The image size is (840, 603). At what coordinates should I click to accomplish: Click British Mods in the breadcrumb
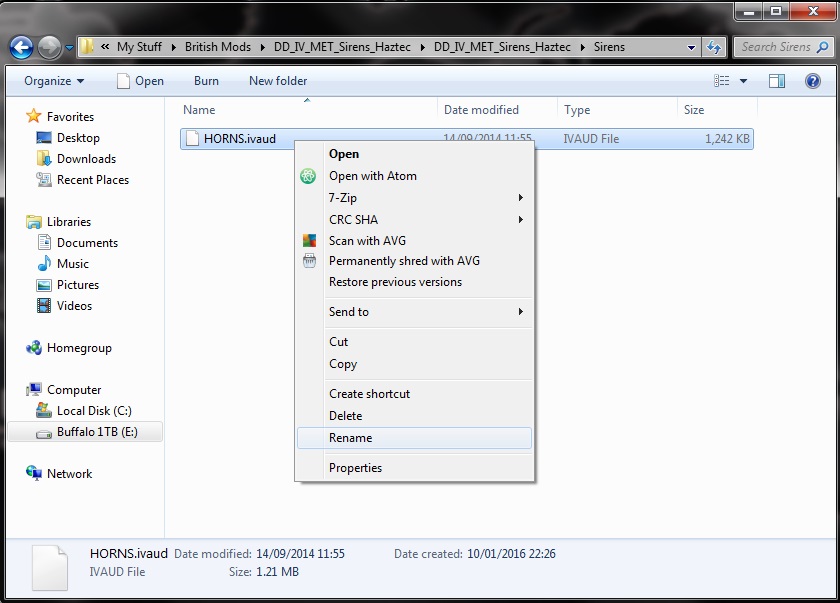218,47
